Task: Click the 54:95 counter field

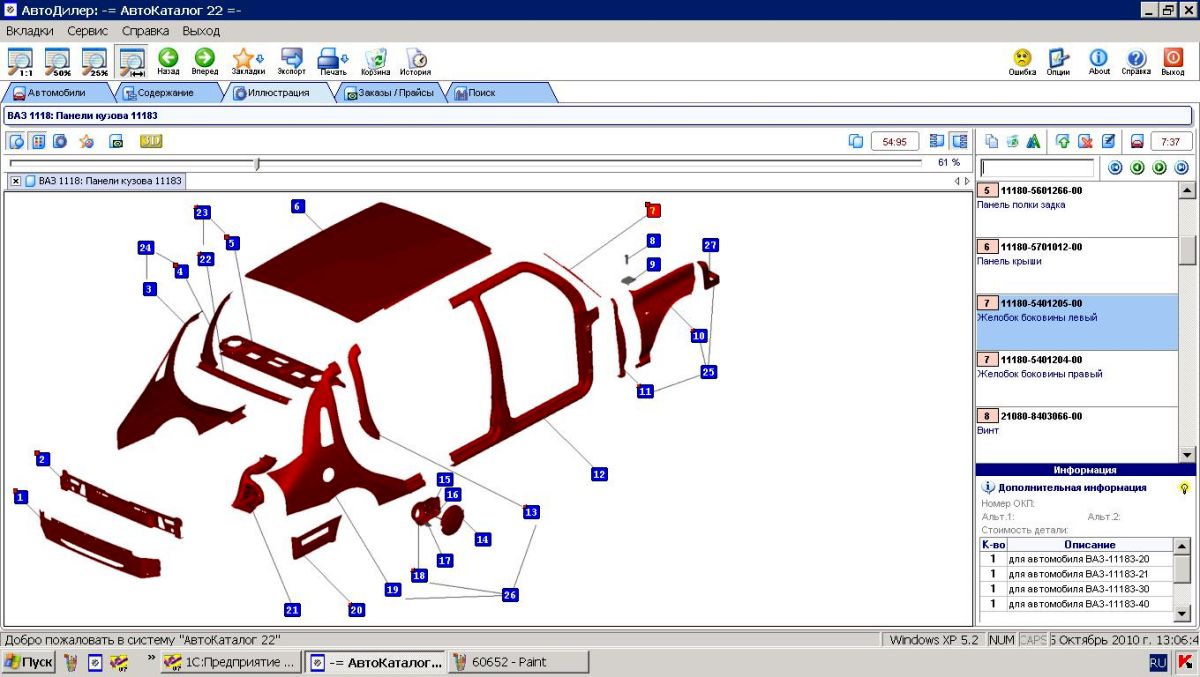Action: 894,141
